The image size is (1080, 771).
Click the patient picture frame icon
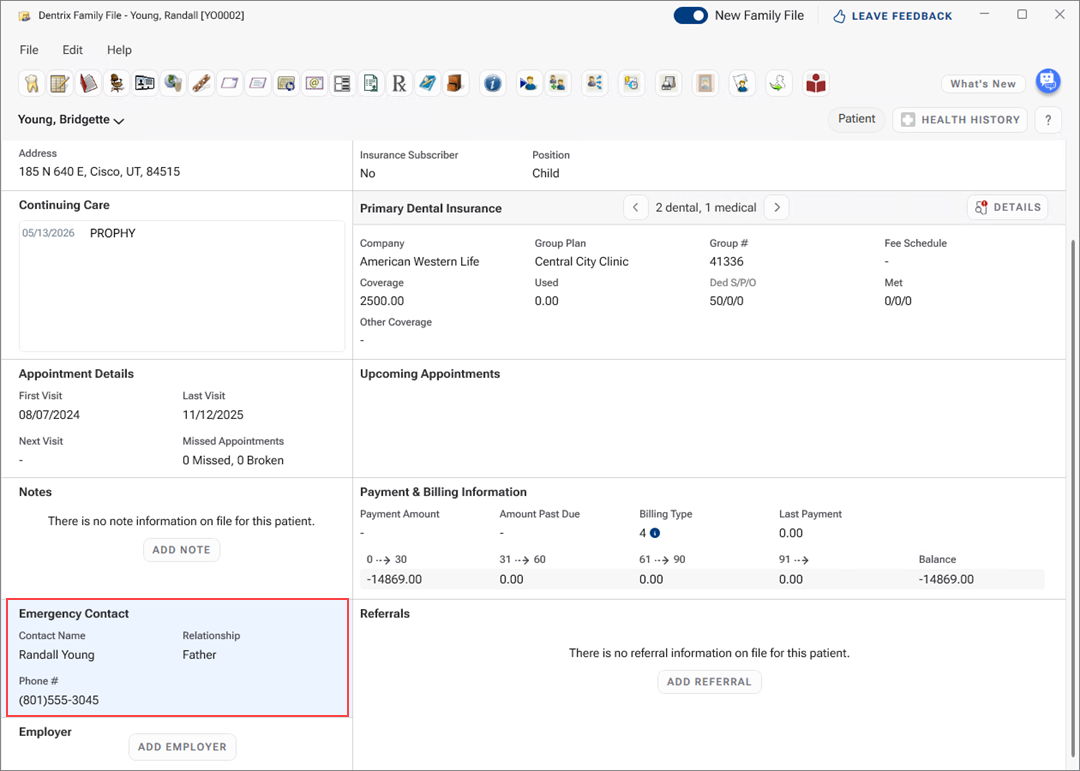click(705, 84)
